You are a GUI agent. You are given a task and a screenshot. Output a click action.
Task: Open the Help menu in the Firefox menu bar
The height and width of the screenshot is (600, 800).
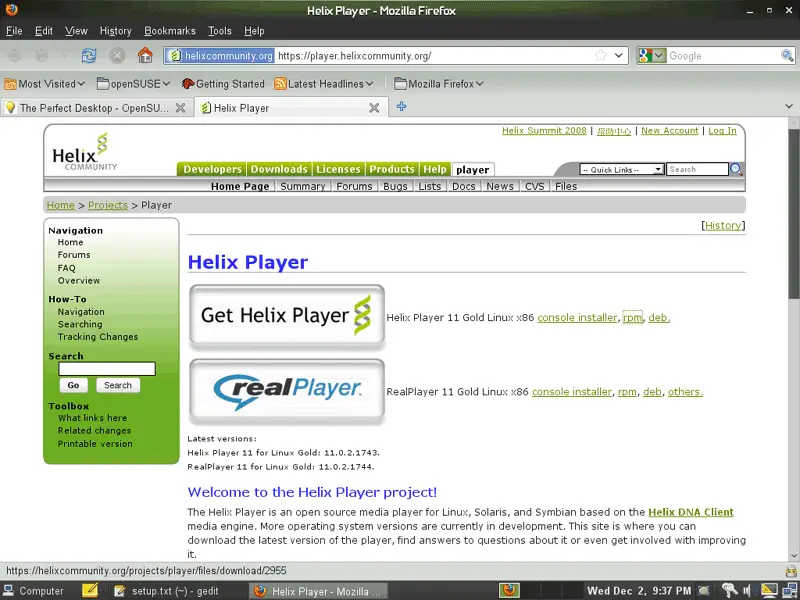pos(254,31)
